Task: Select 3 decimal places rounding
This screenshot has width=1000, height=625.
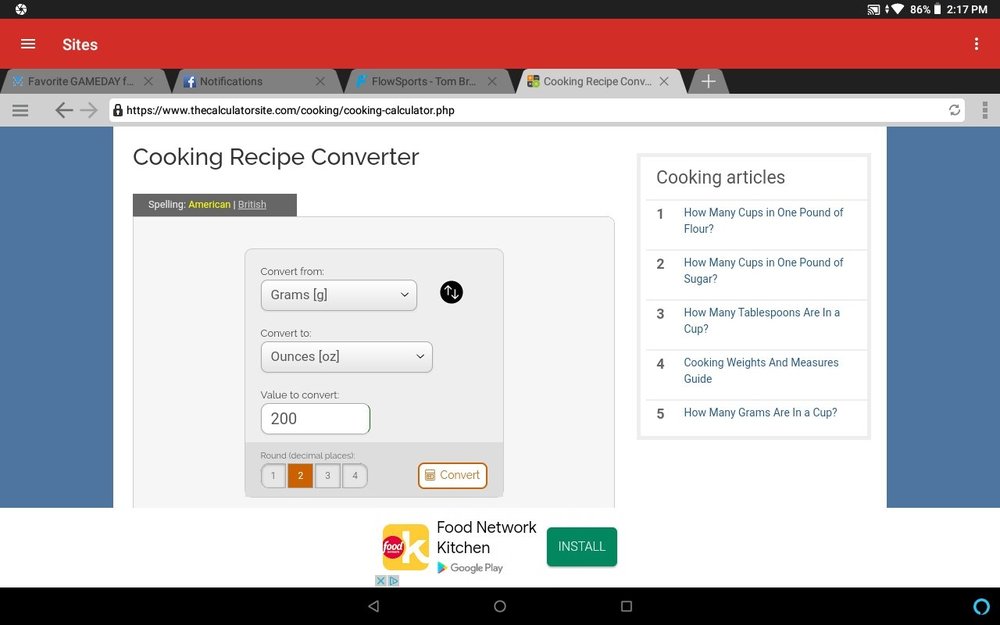Action: (328, 476)
